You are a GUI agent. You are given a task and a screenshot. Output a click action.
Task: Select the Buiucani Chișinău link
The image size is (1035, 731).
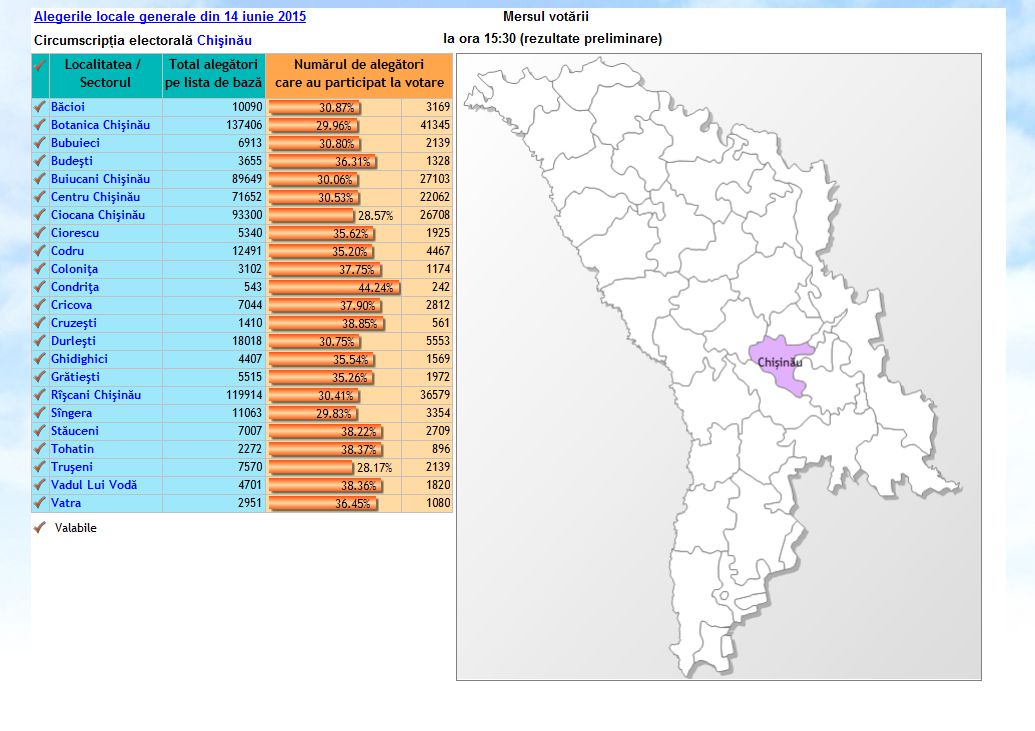tap(100, 178)
